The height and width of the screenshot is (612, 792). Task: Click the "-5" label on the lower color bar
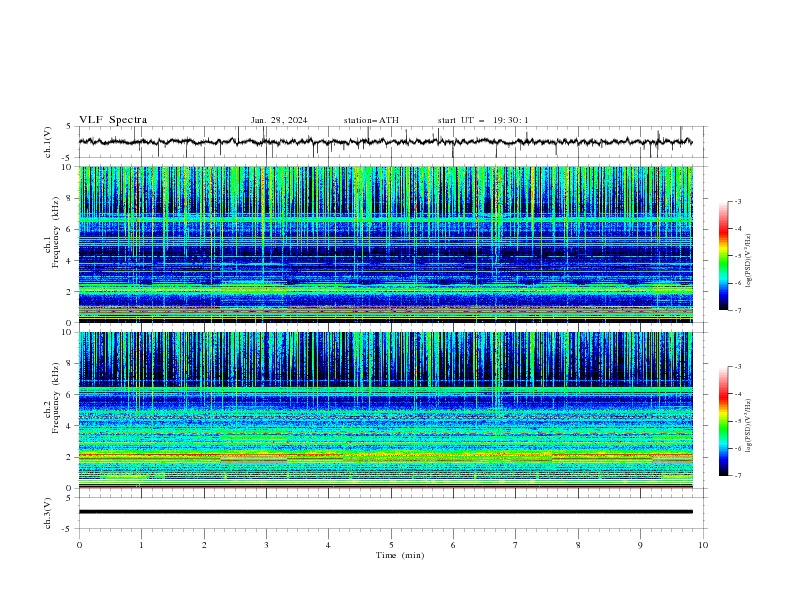pyautogui.click(x=737, y=421)
